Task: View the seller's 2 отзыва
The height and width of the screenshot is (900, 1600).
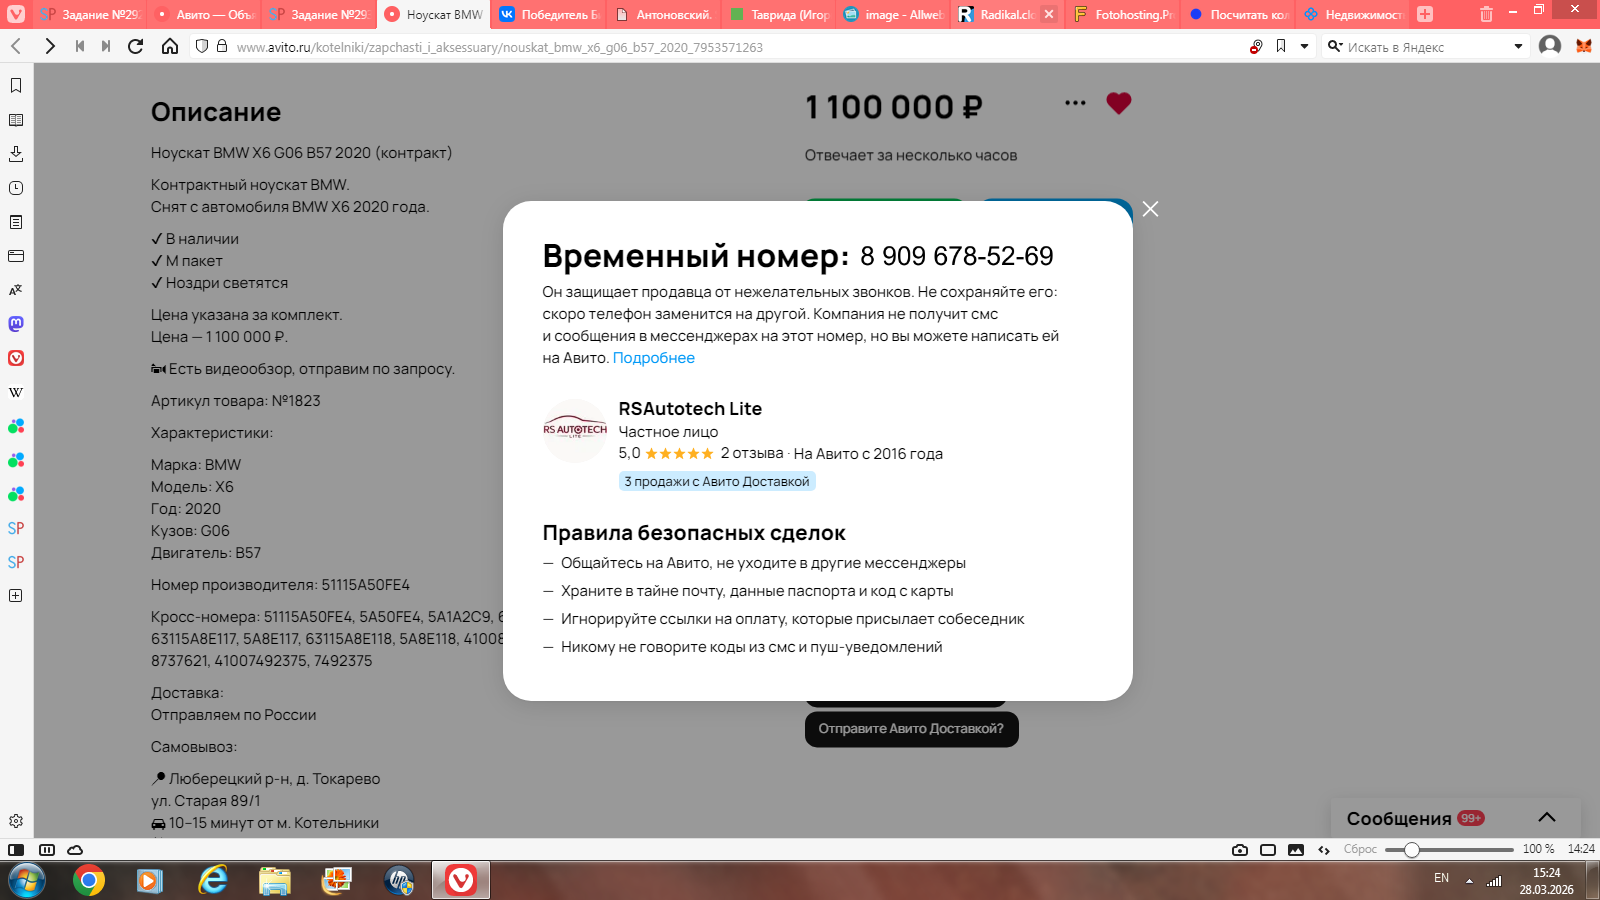Action: [752, 453]
